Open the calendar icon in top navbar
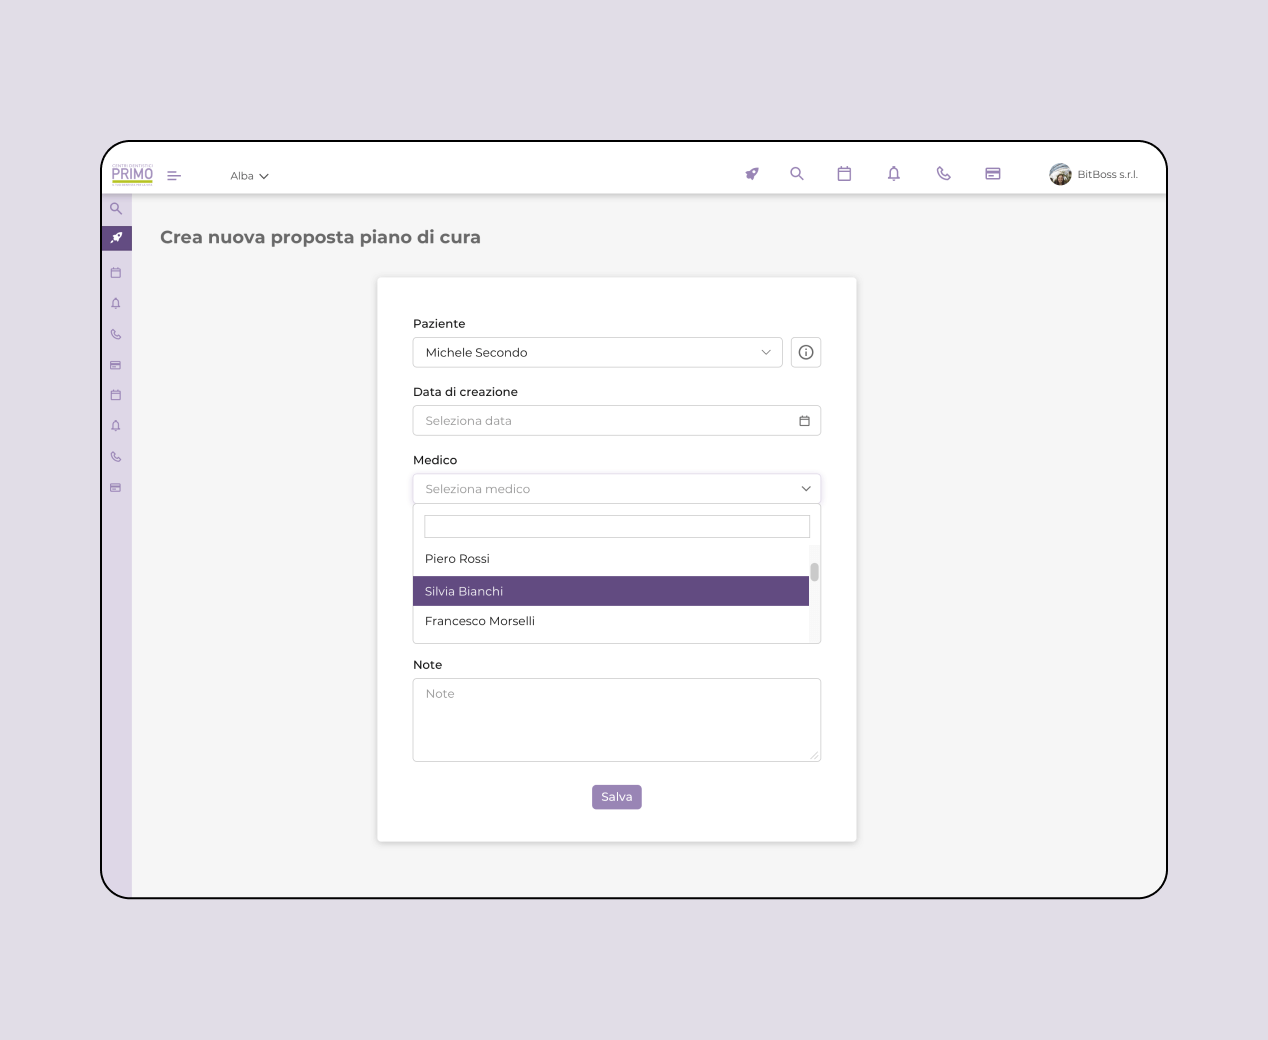 point(844,174)
